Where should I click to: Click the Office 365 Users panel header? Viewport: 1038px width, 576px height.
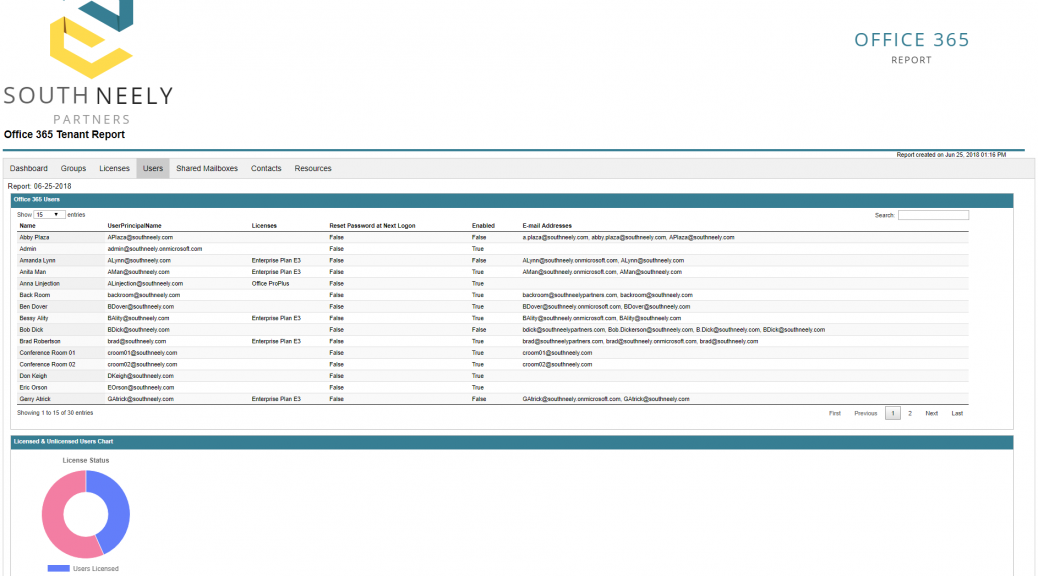pyautogui.click(x=512, y=200)
